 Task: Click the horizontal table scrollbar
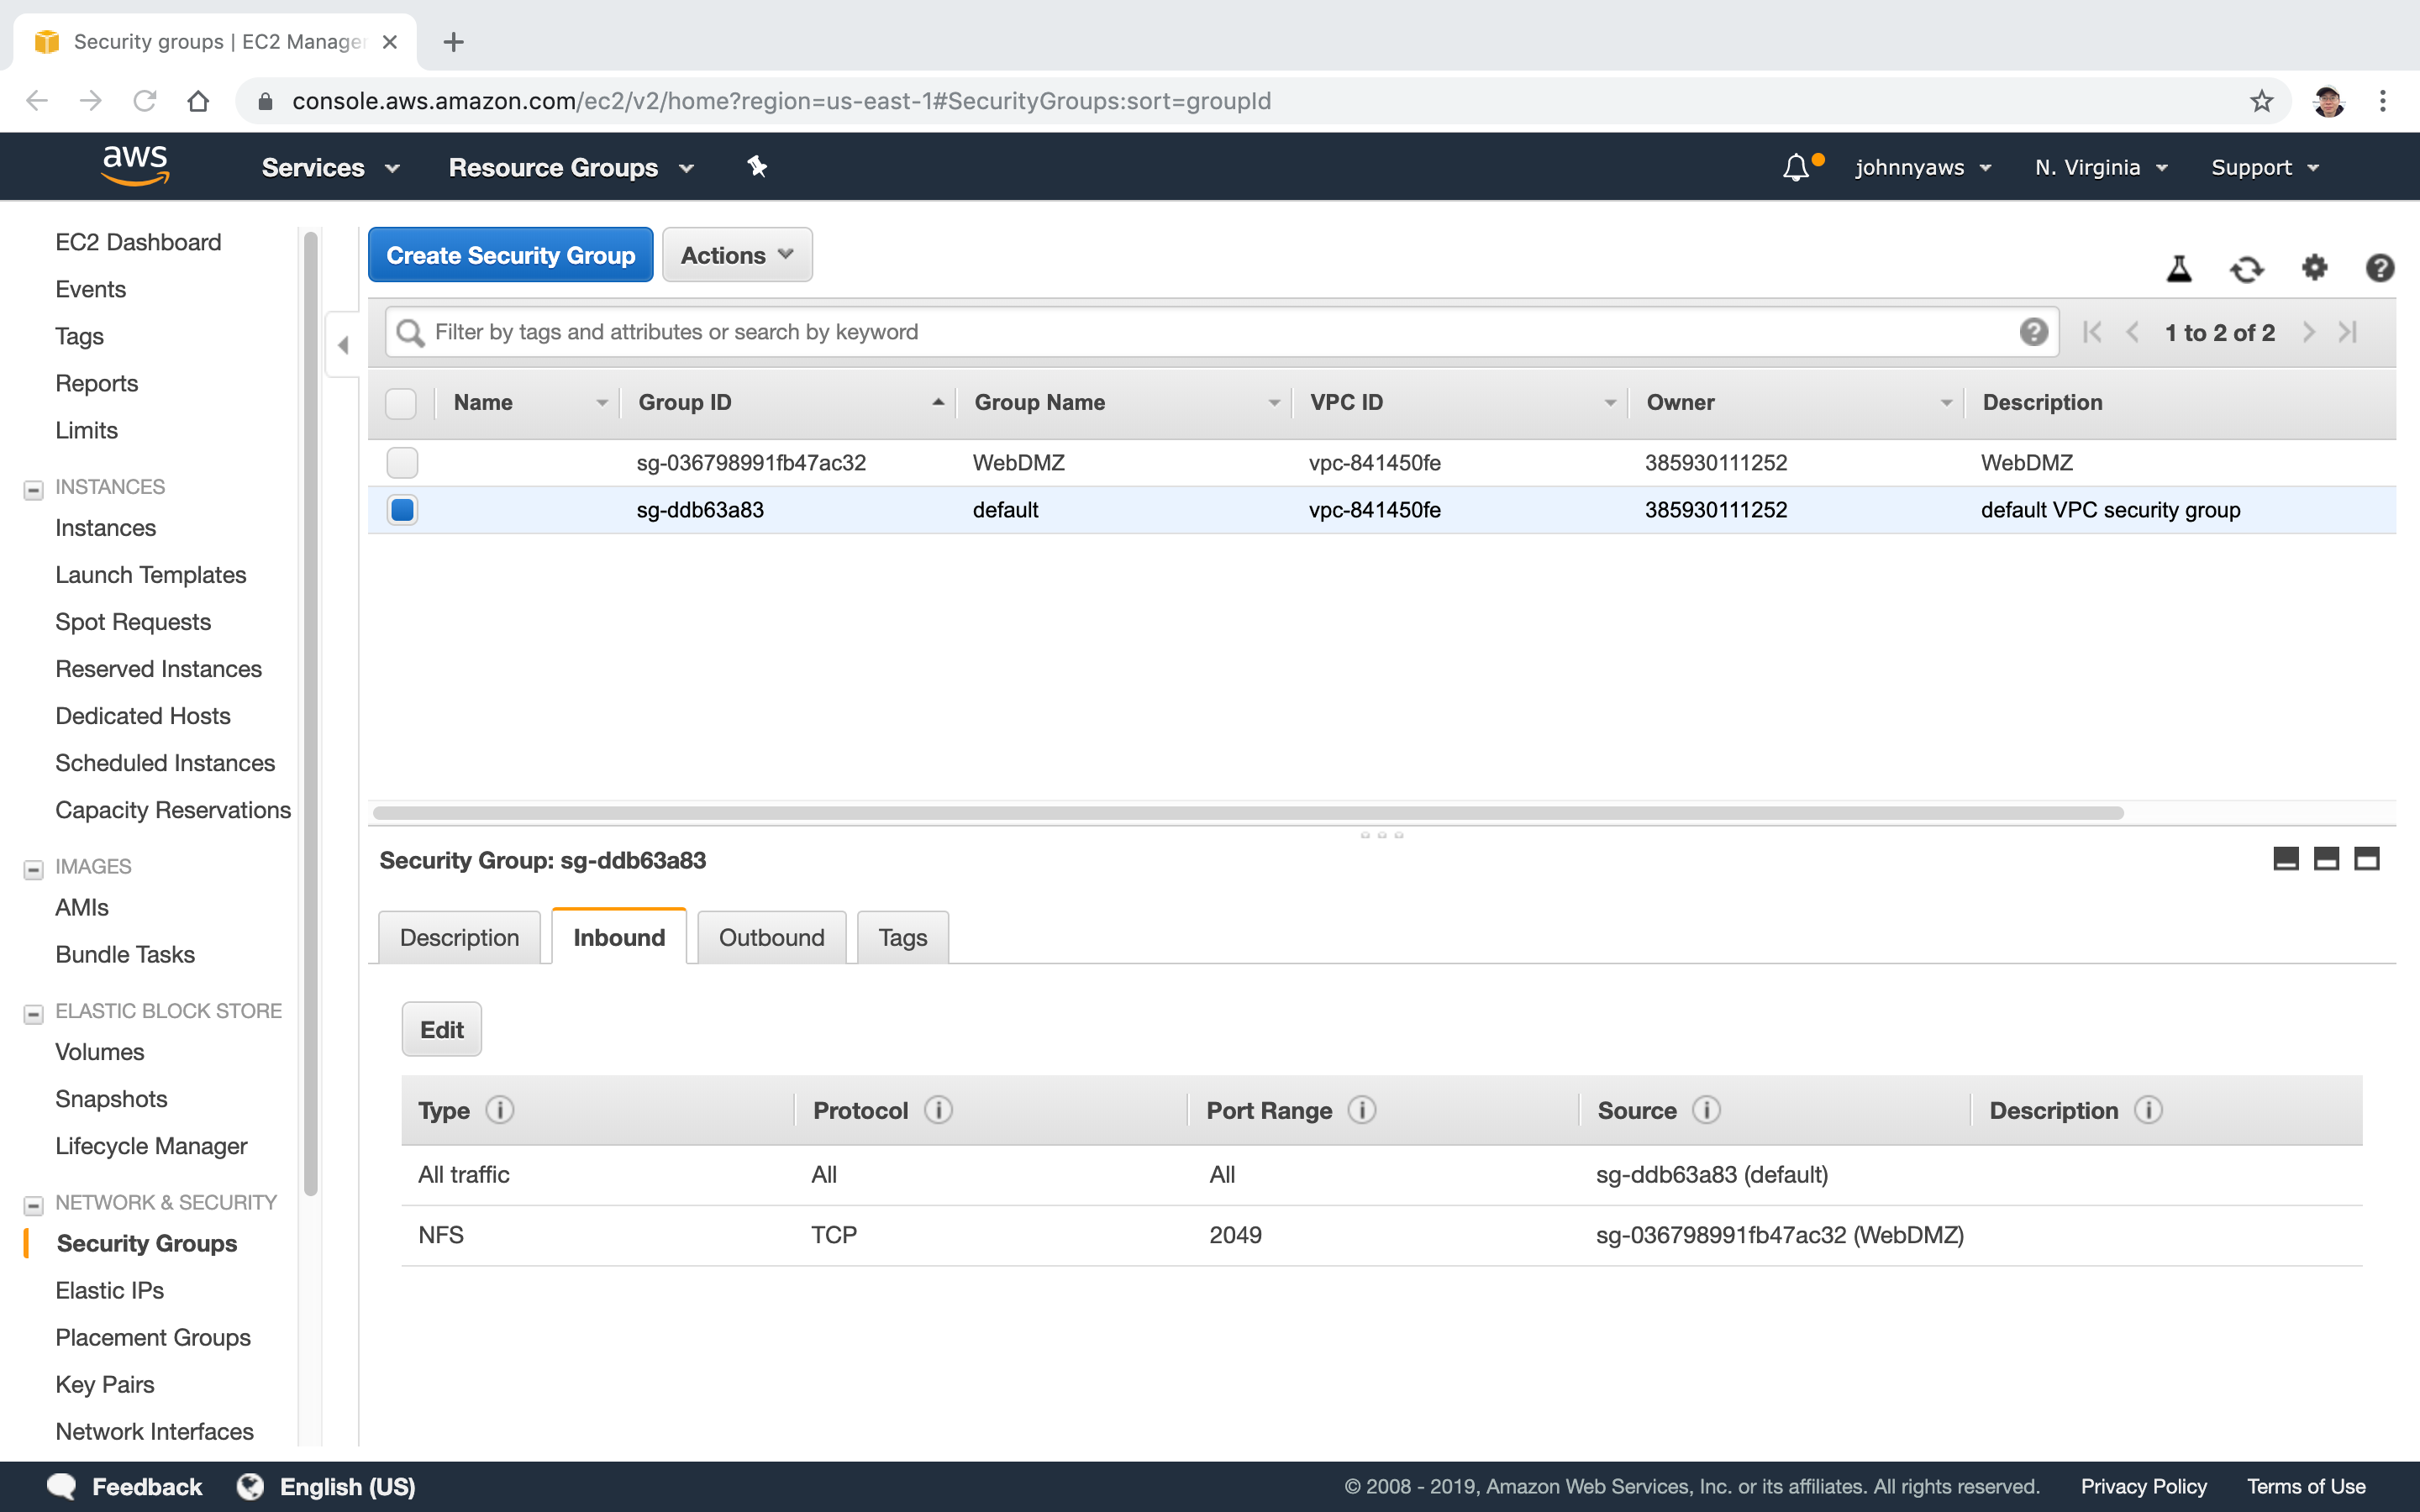tap(1248, 813)
